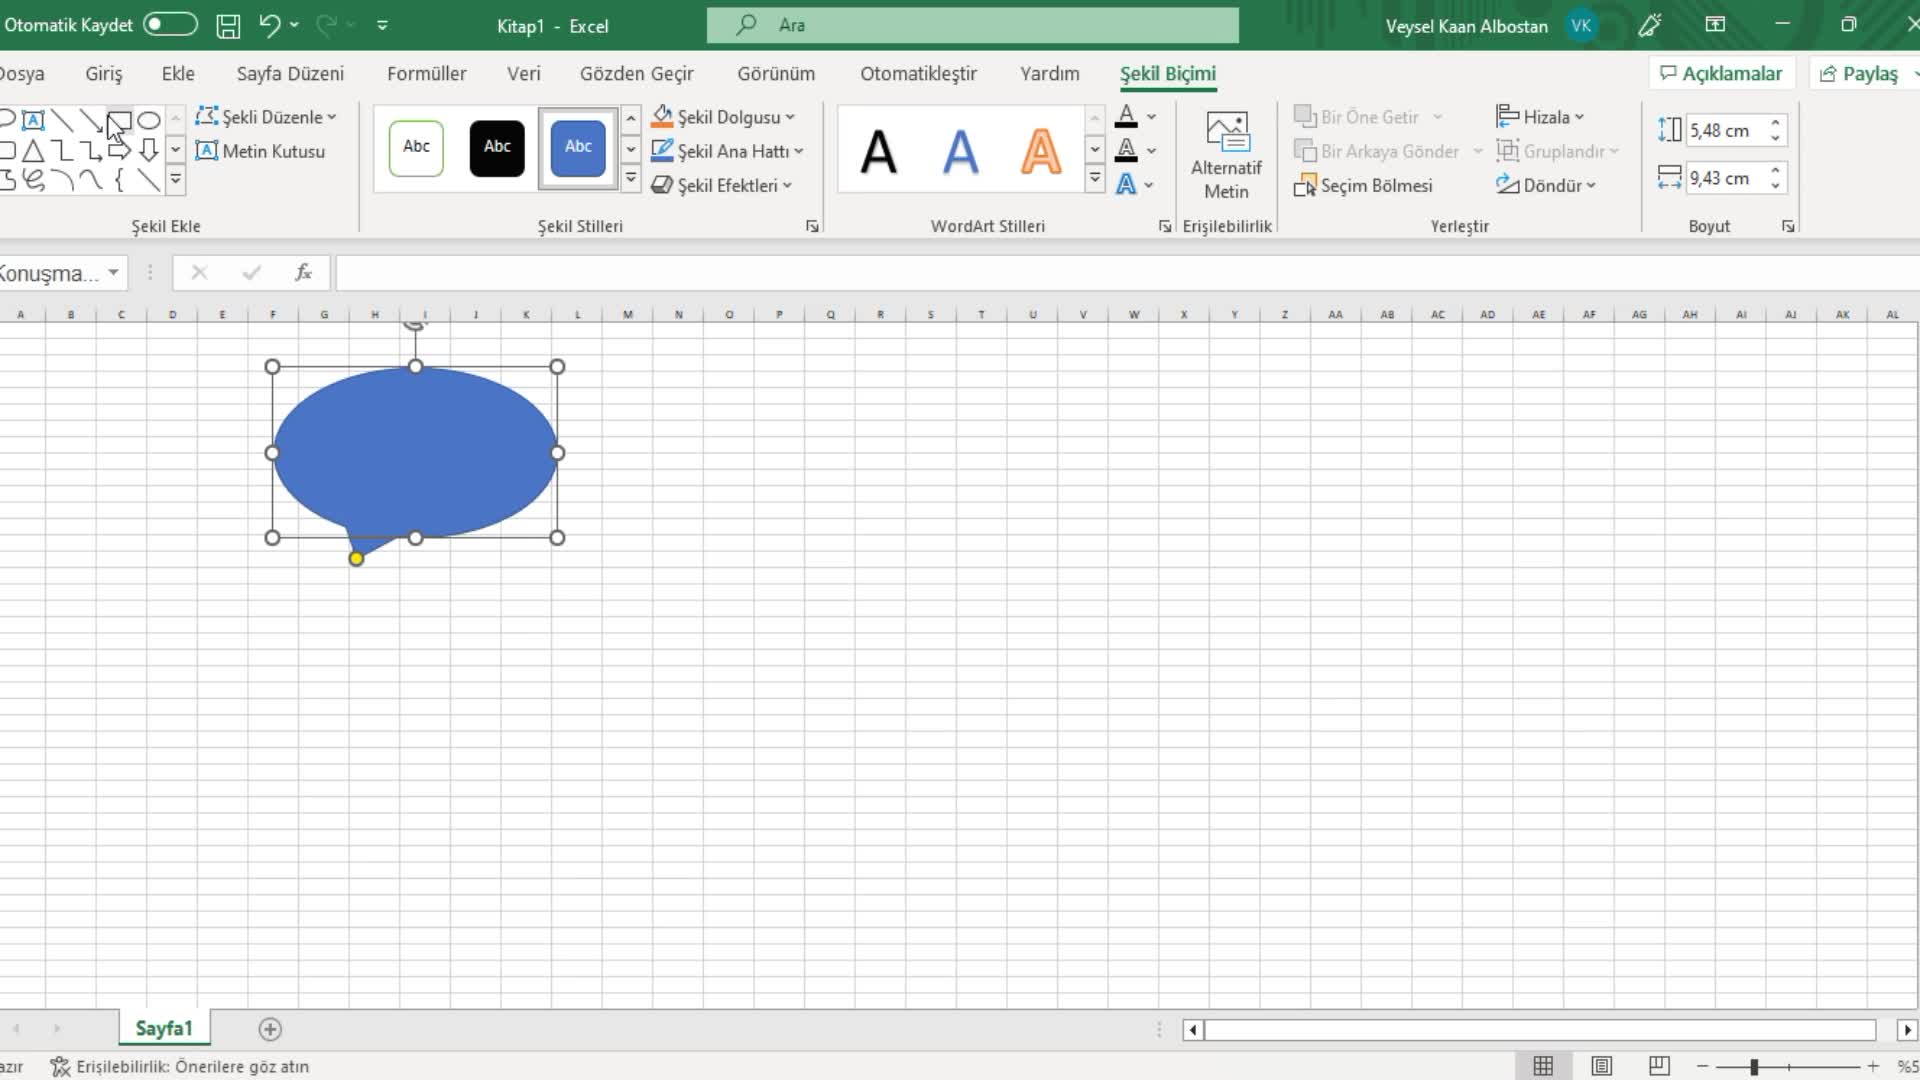Select the elbow connector shape

click(x=62, y=151)
